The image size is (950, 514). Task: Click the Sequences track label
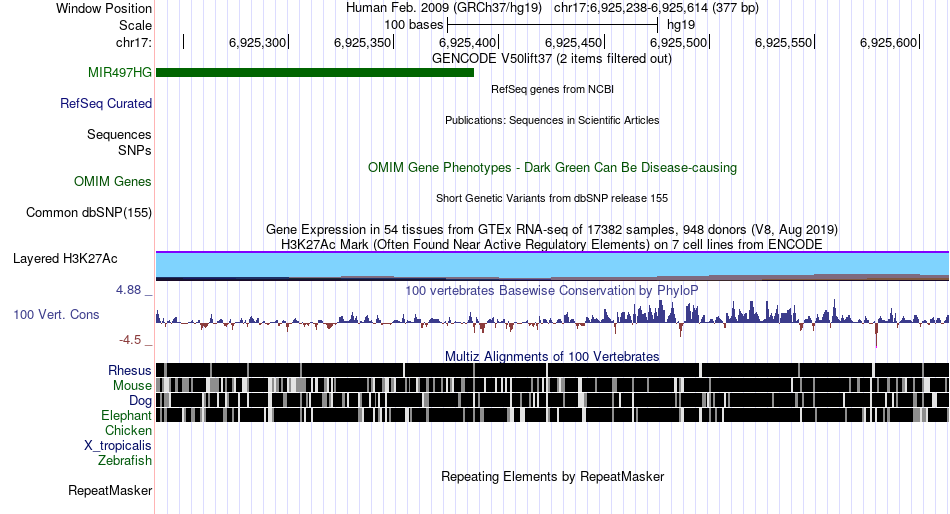click(119, 135)
